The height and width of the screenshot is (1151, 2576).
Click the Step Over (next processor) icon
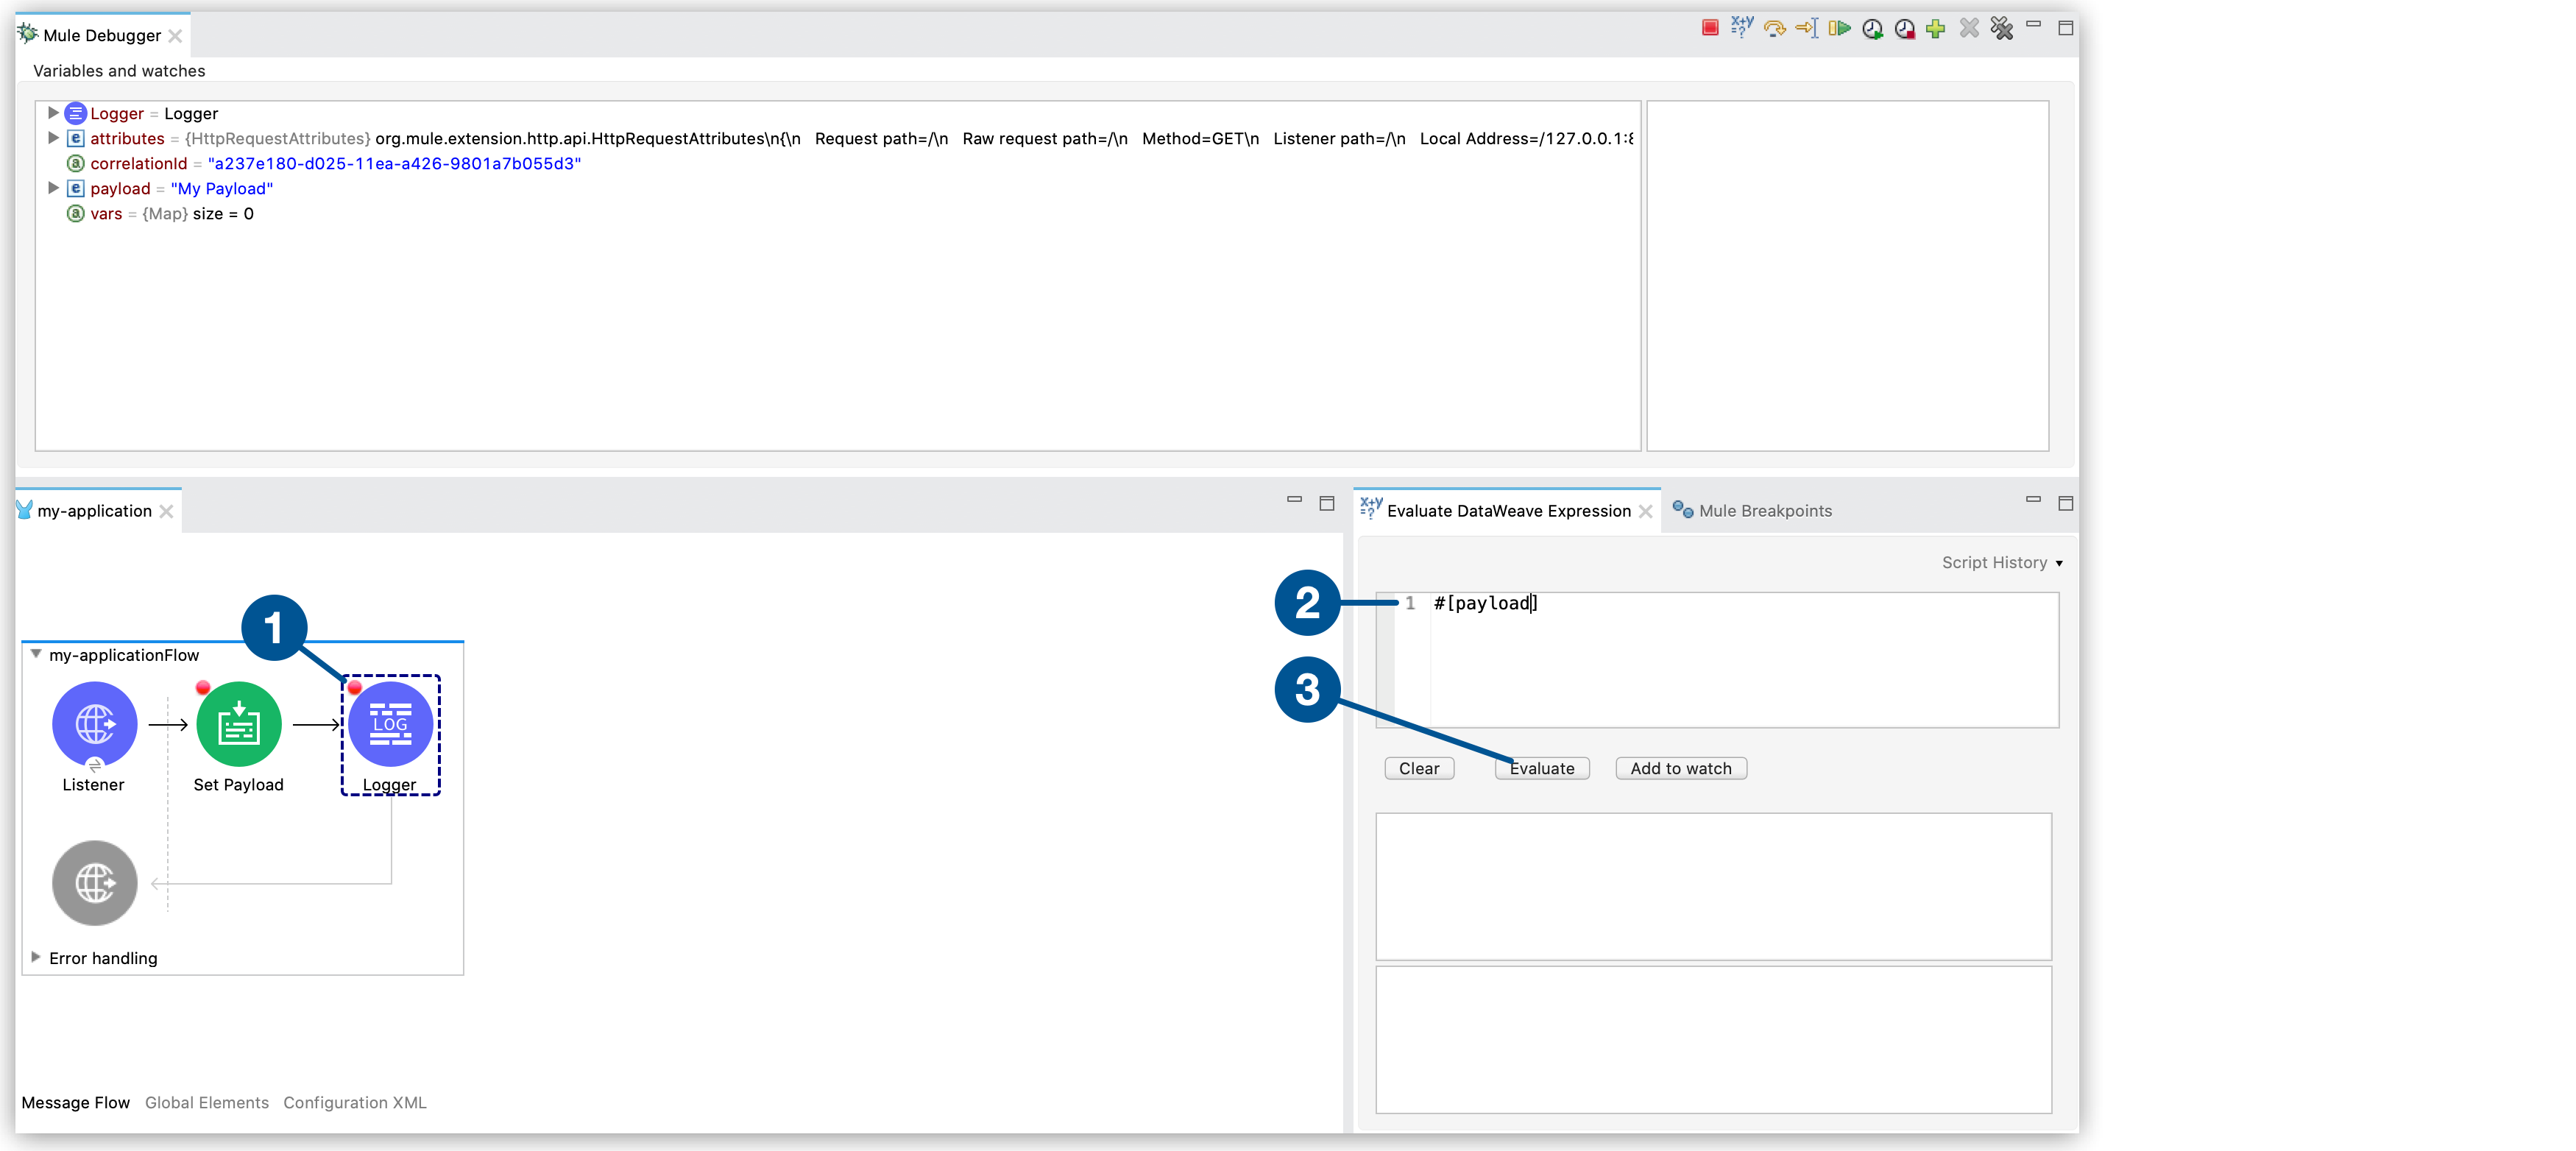click(1775, 28)
